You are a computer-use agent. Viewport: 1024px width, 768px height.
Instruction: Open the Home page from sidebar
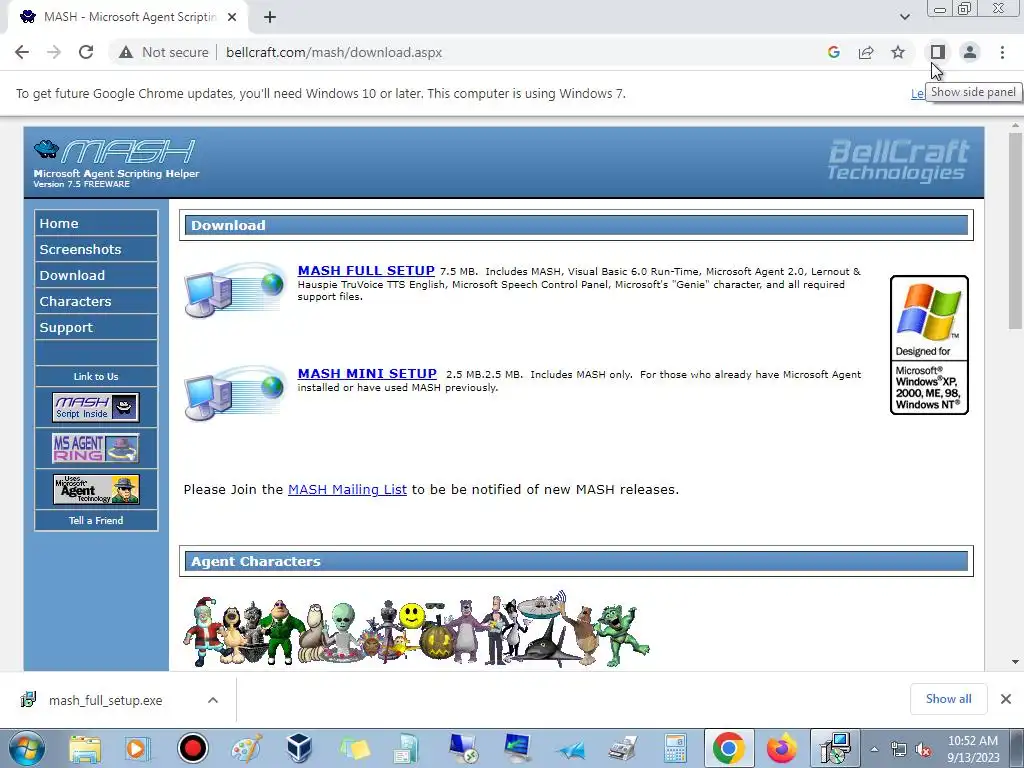(96, 223)
